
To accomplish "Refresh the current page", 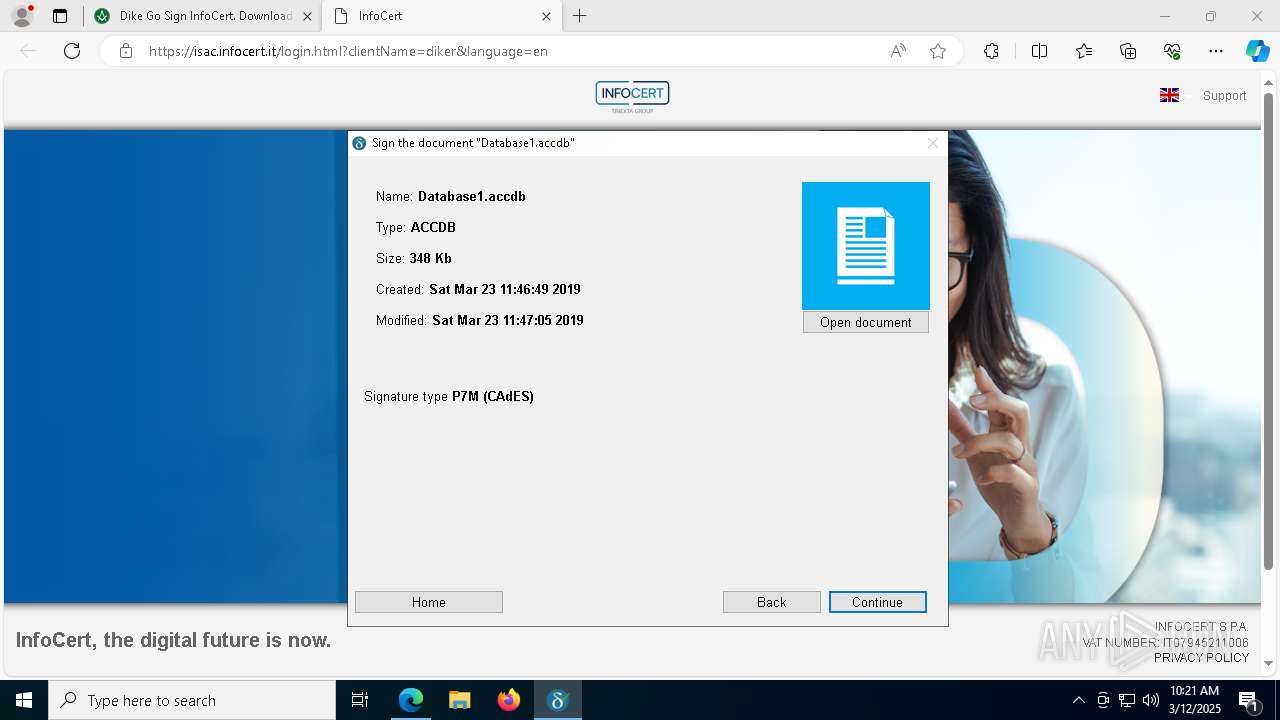I will pos(72,51).
